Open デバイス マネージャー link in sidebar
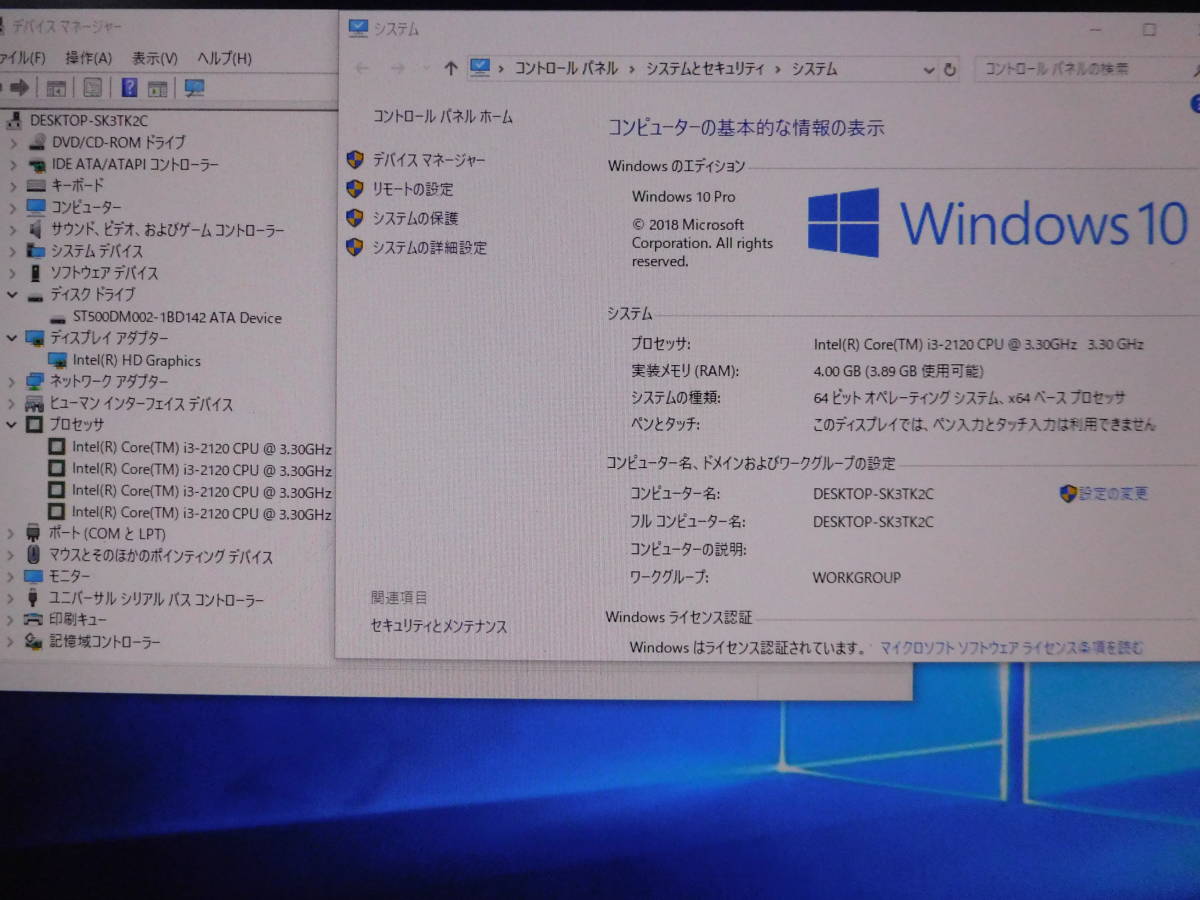Viewport: 1200px width, 900px height. click(429, 160)
